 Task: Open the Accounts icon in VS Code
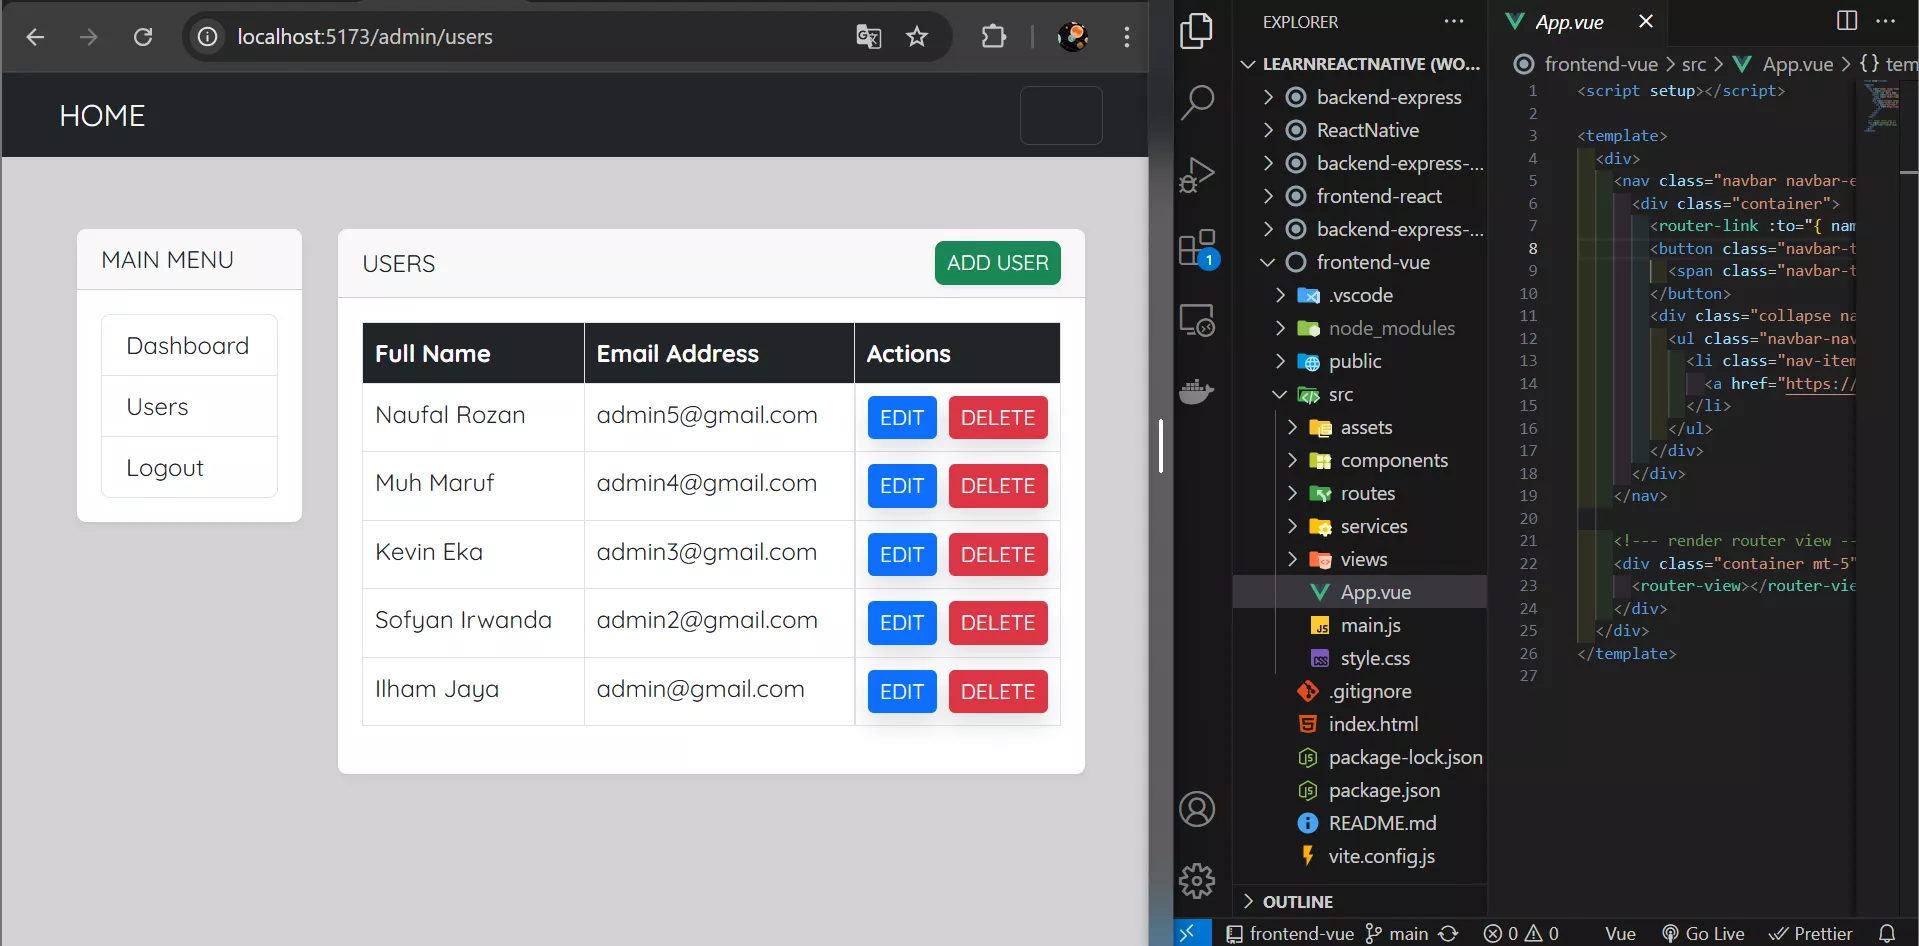point(1197,809)
